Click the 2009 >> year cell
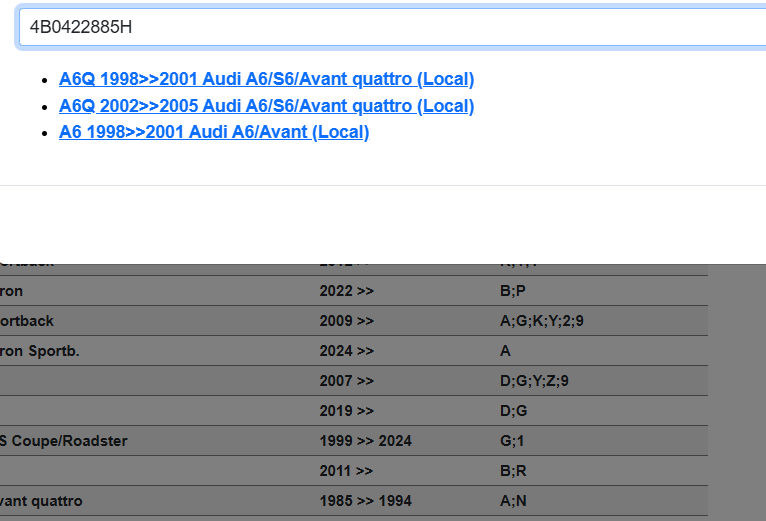Screen dimensions: 766x521 tap(346, 321)
